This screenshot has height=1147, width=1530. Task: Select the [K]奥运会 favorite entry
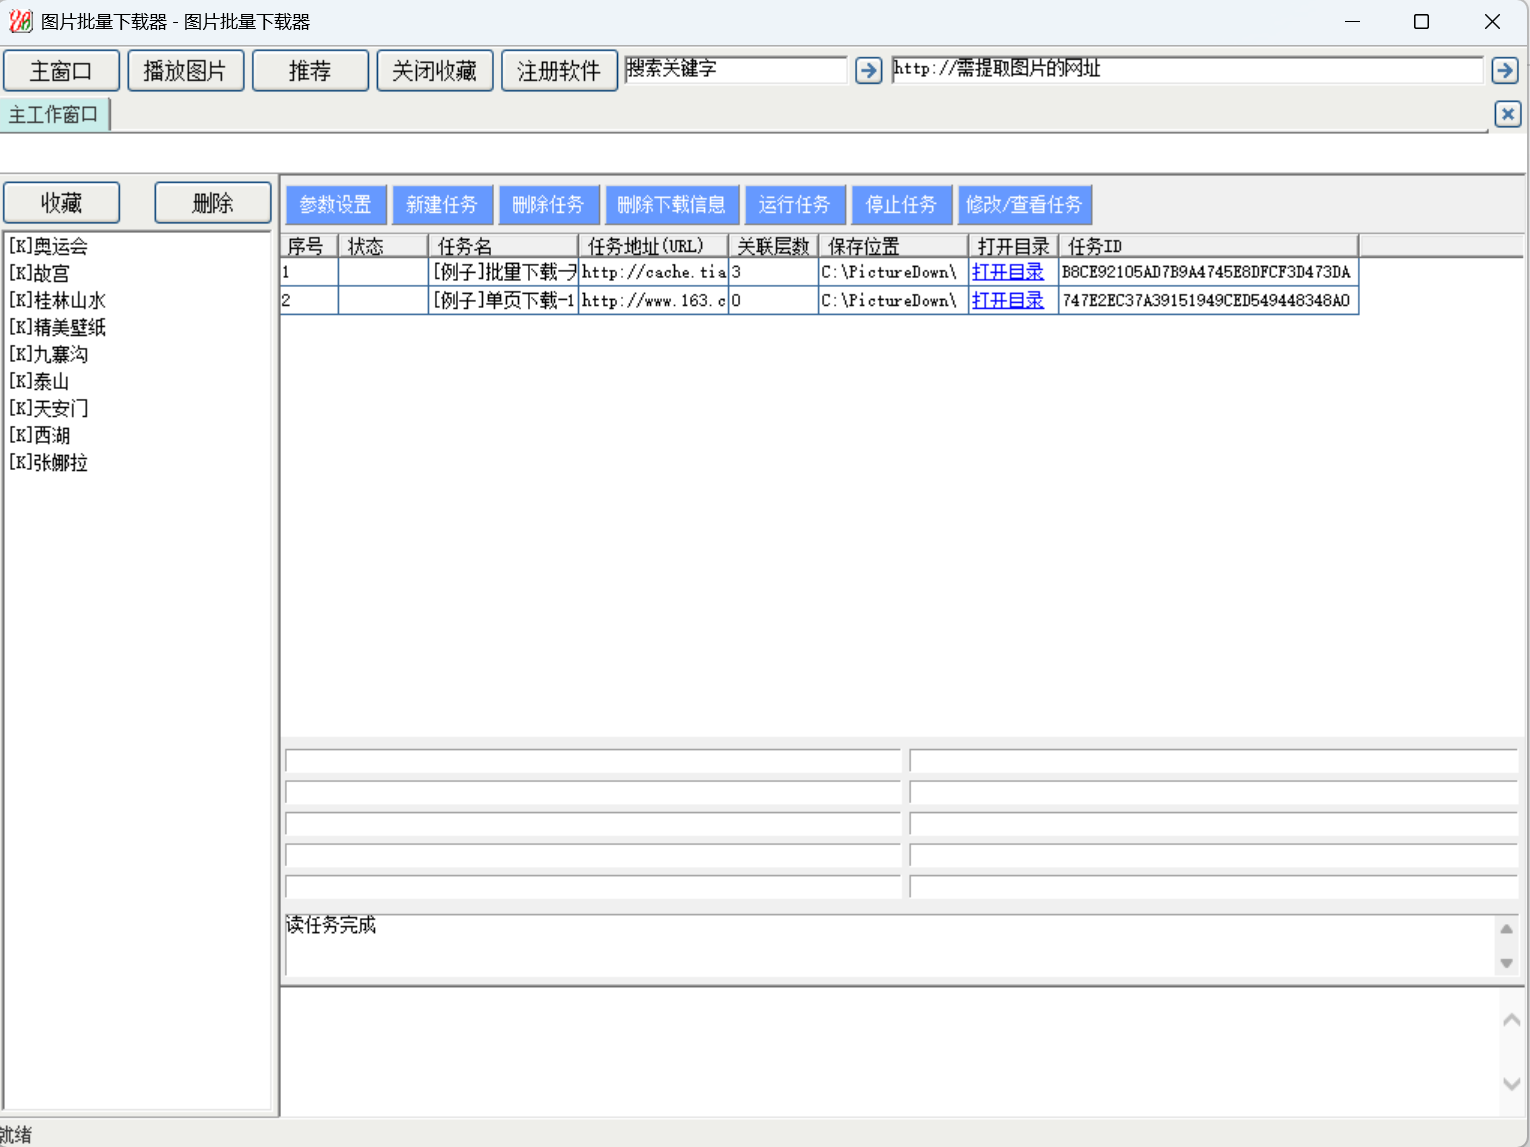(x=48, y=246)
